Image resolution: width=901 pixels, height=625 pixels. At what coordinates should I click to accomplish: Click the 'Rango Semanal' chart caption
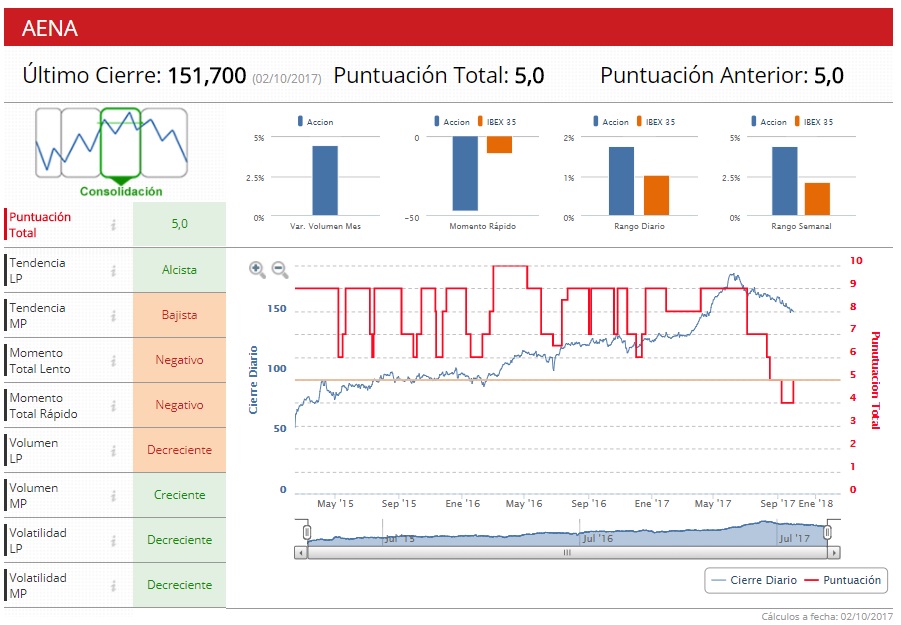point(801,226)
